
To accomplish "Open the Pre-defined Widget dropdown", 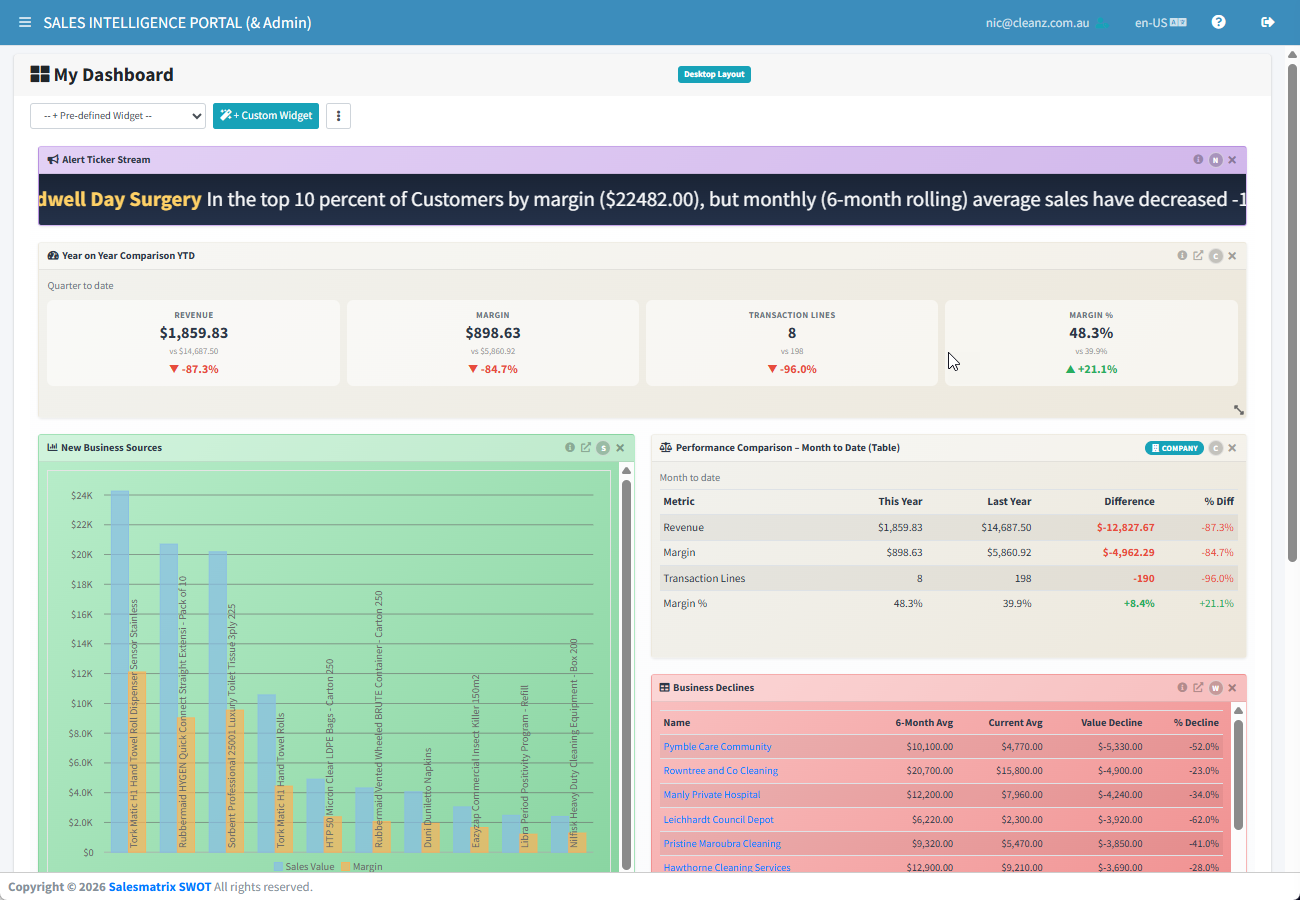I will [x=118, y=116].
